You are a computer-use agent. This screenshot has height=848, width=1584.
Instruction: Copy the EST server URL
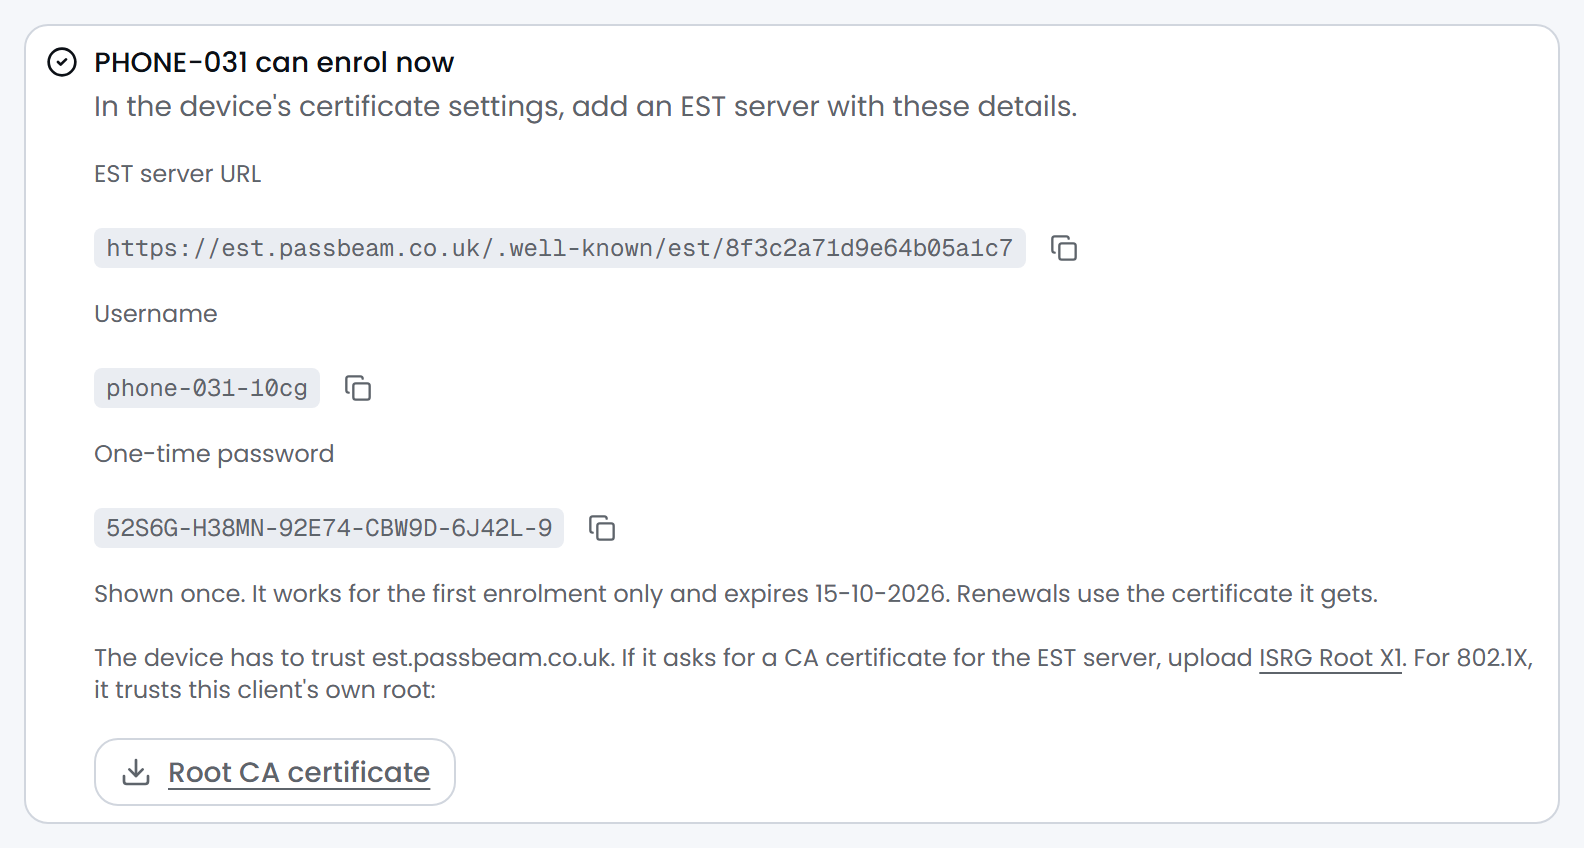[x=1064, y=248]
